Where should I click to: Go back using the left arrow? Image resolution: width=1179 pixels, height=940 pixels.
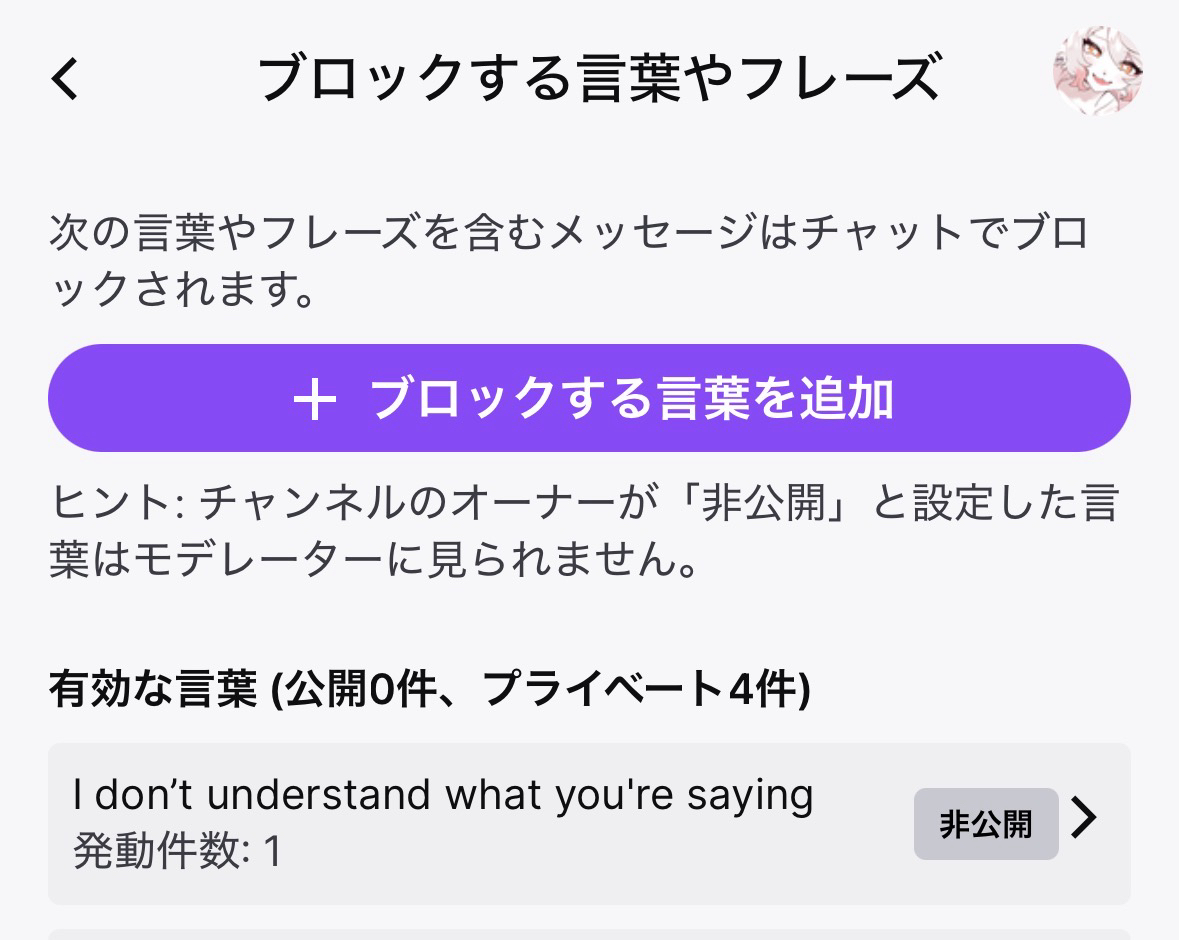(66, 79)
